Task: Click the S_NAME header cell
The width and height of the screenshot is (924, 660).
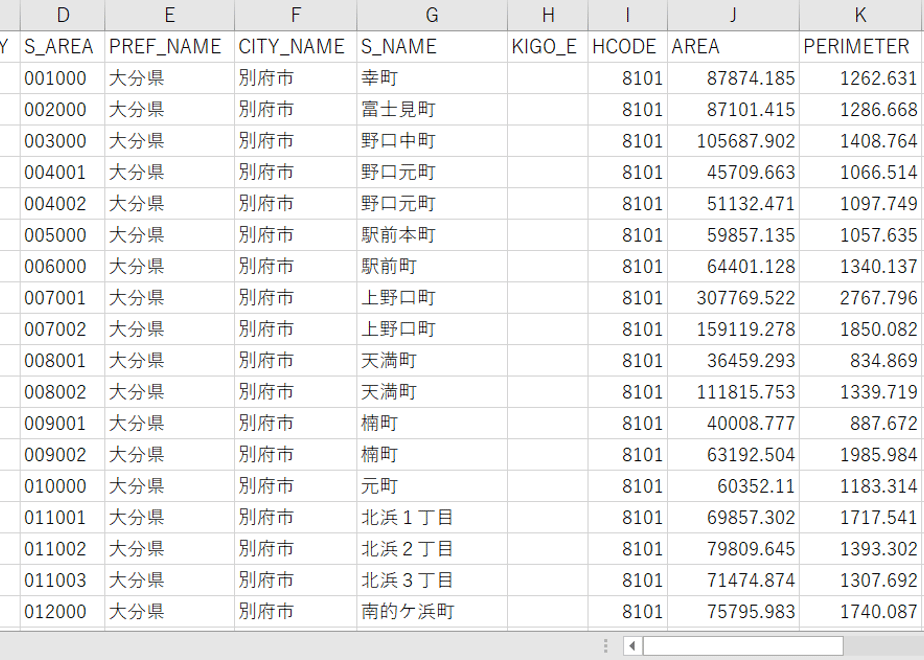Action: 432,47
